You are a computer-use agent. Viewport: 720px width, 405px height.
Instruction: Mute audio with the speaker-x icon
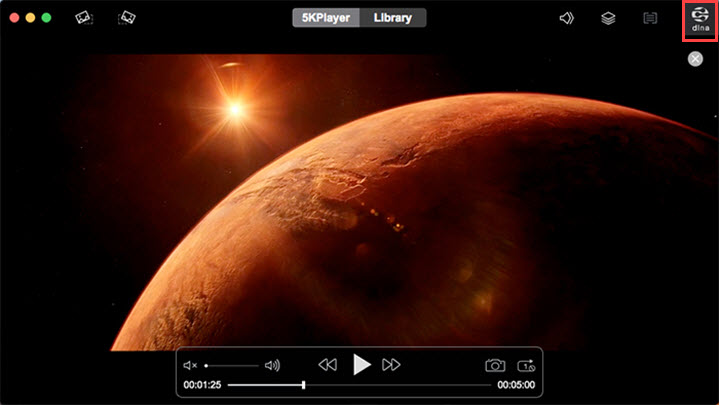(x=190, y=366)
